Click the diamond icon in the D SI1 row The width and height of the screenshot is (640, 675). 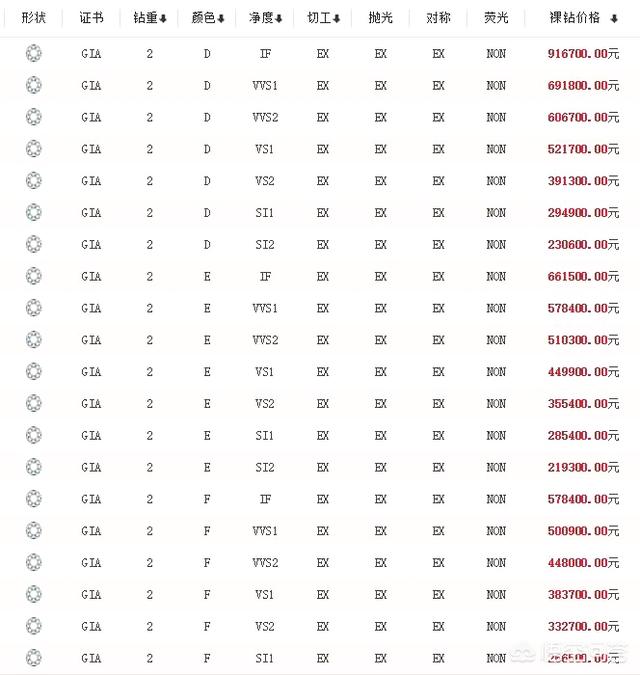(x=34, y=213)
